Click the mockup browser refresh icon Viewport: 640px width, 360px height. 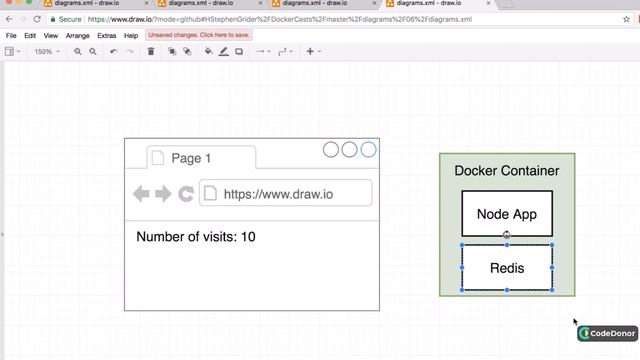(186, 194)
